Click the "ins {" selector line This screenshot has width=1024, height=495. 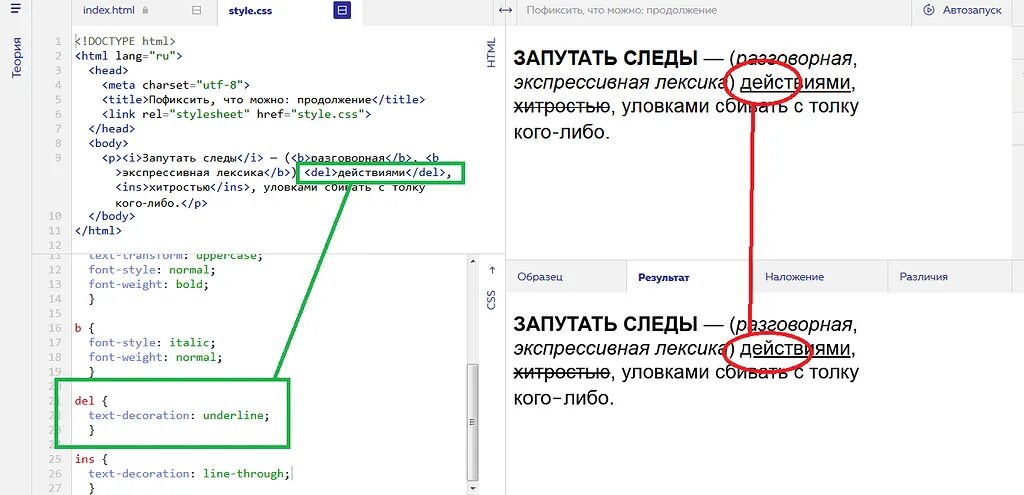pos(92,459)
